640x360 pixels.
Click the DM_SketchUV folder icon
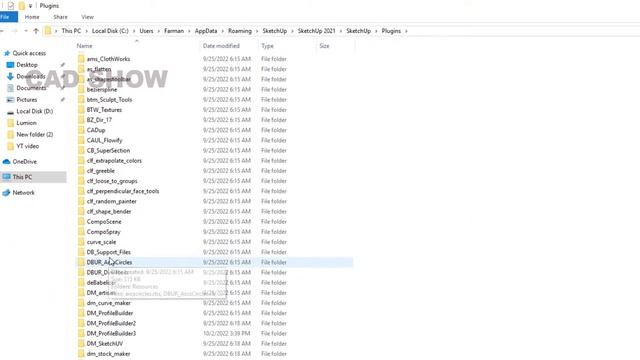(x=81, y=344)
